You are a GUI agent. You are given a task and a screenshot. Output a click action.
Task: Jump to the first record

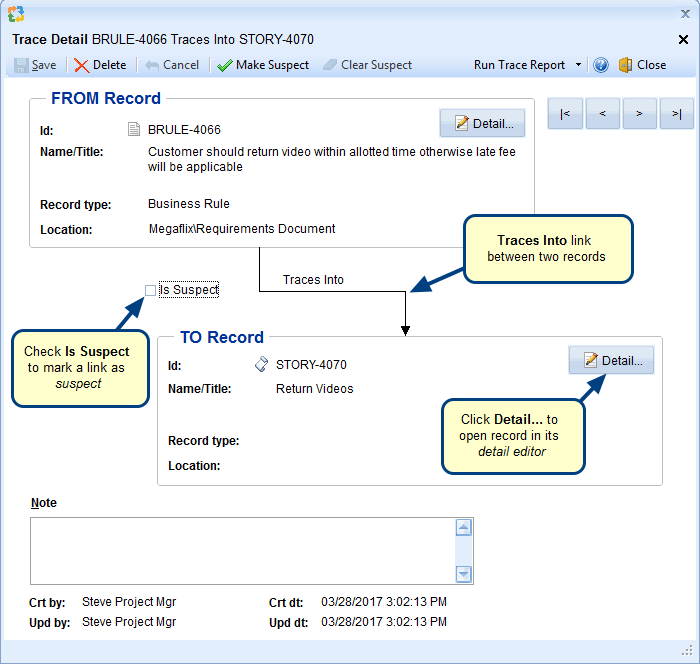(565, 114)
